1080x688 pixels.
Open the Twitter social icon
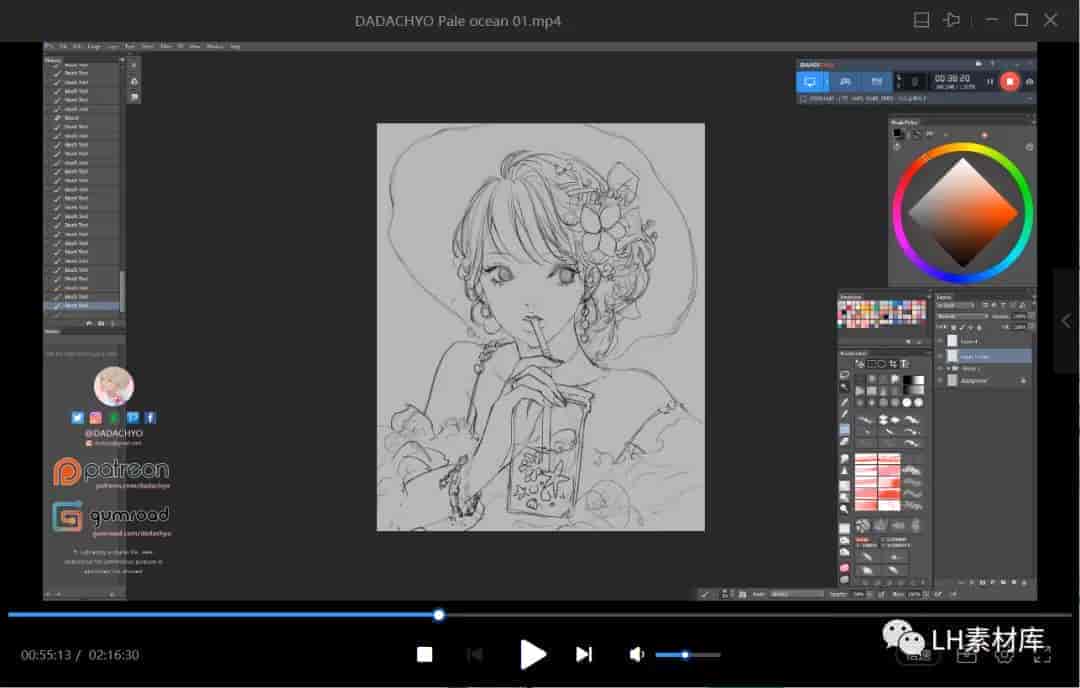point(77,417)
